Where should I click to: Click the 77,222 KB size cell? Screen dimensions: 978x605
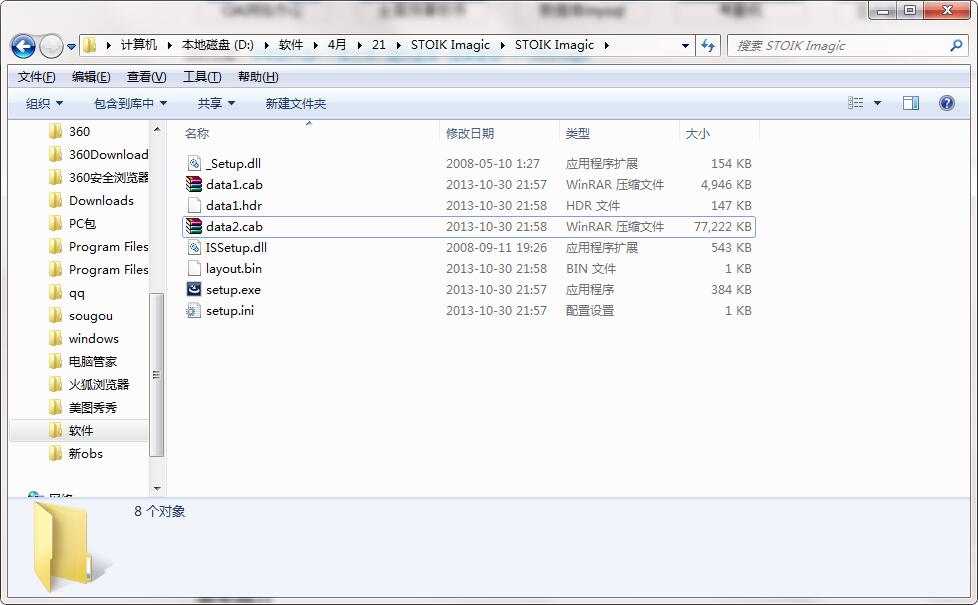click(722, 226)
